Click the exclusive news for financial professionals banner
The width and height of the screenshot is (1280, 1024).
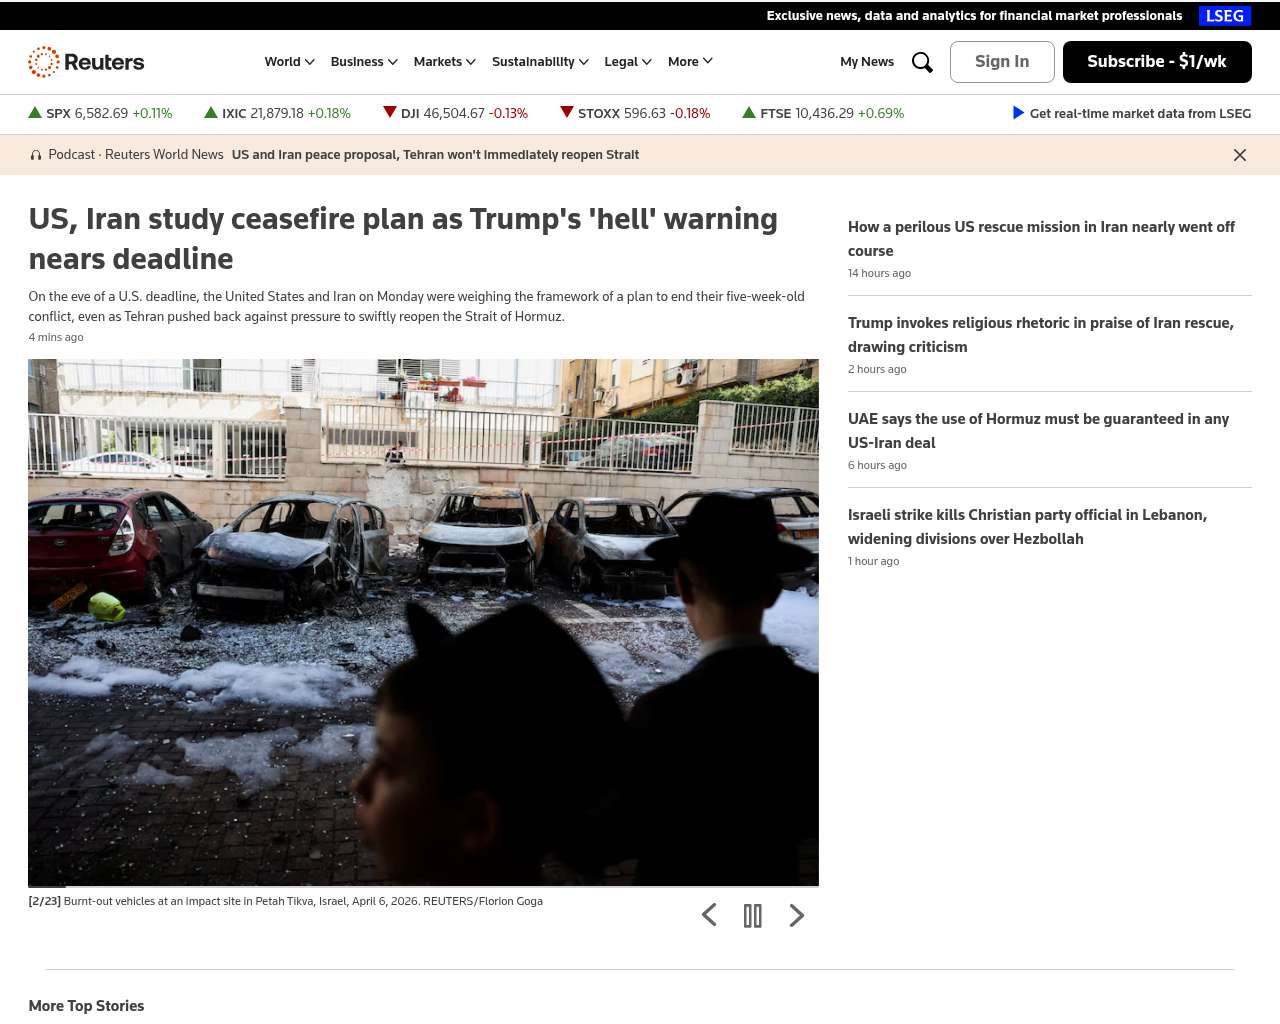click(974, 16)
